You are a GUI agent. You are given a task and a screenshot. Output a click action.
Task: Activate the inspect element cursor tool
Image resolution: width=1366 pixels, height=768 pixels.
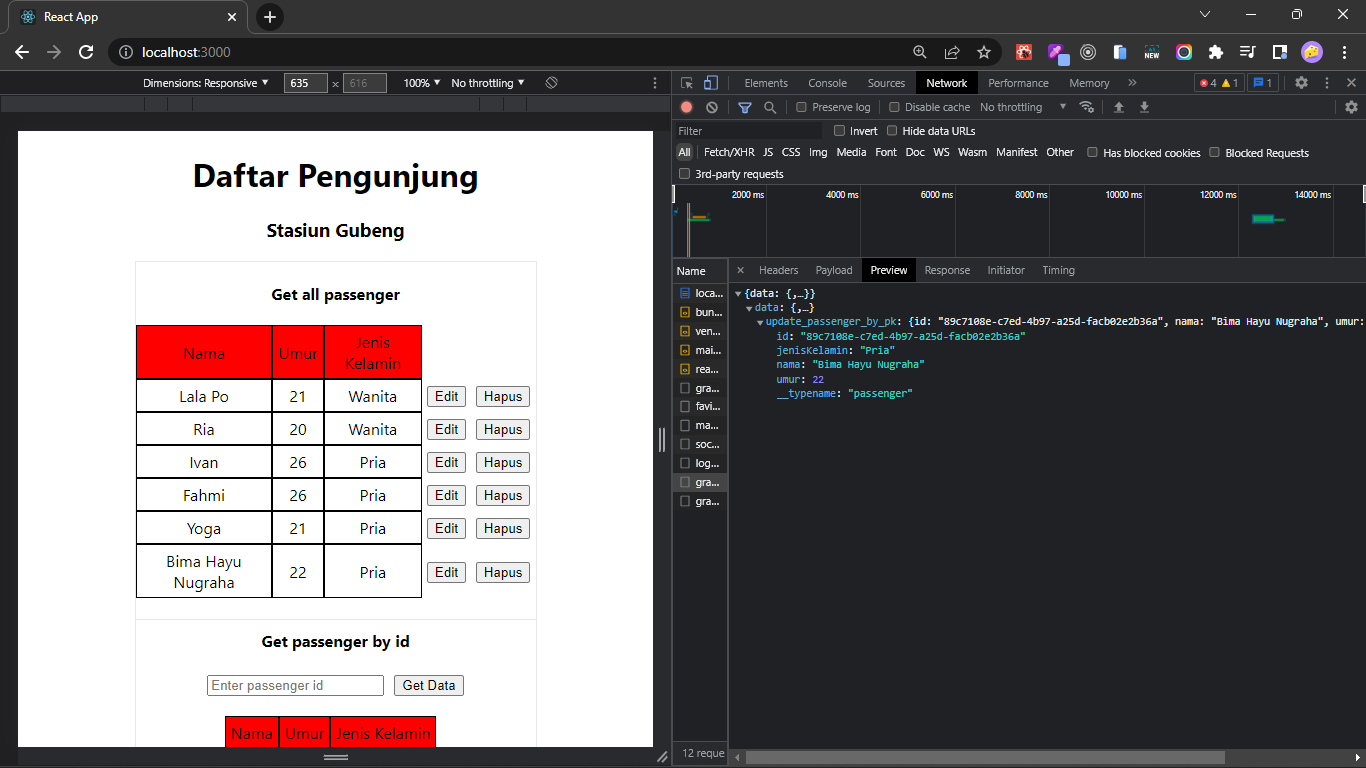click(685, 83)
